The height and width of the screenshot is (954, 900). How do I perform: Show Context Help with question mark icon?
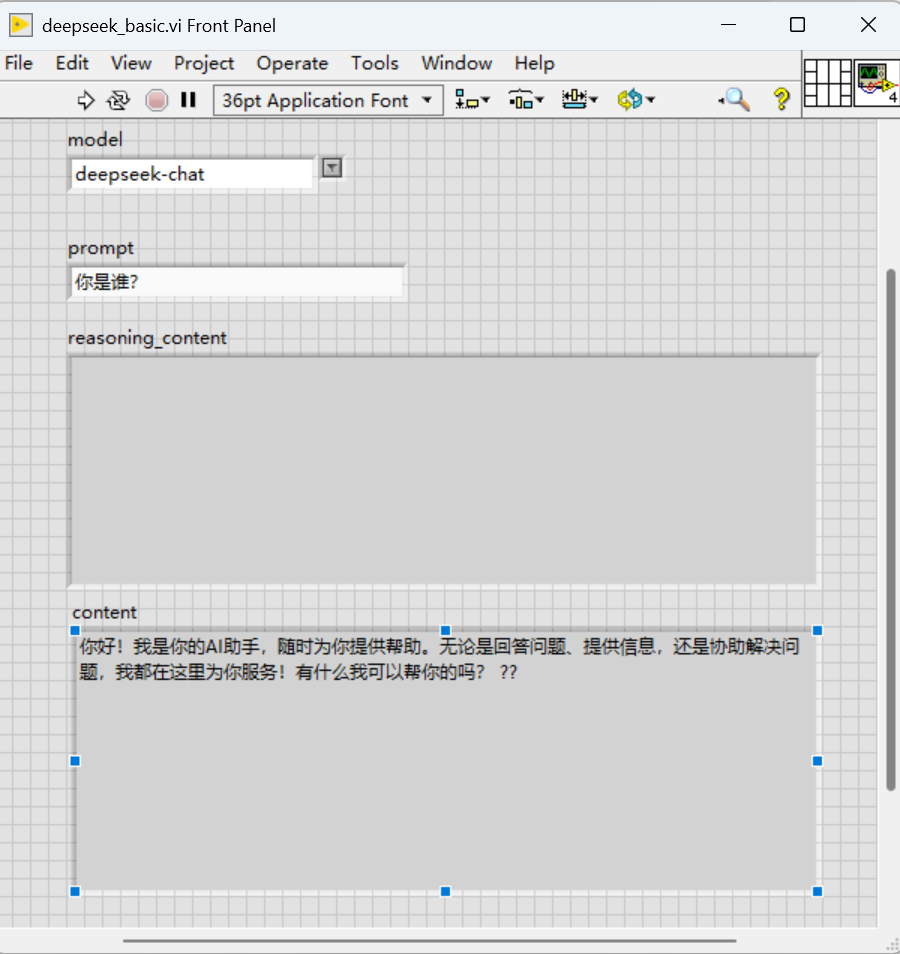click(x=782, y=100)
